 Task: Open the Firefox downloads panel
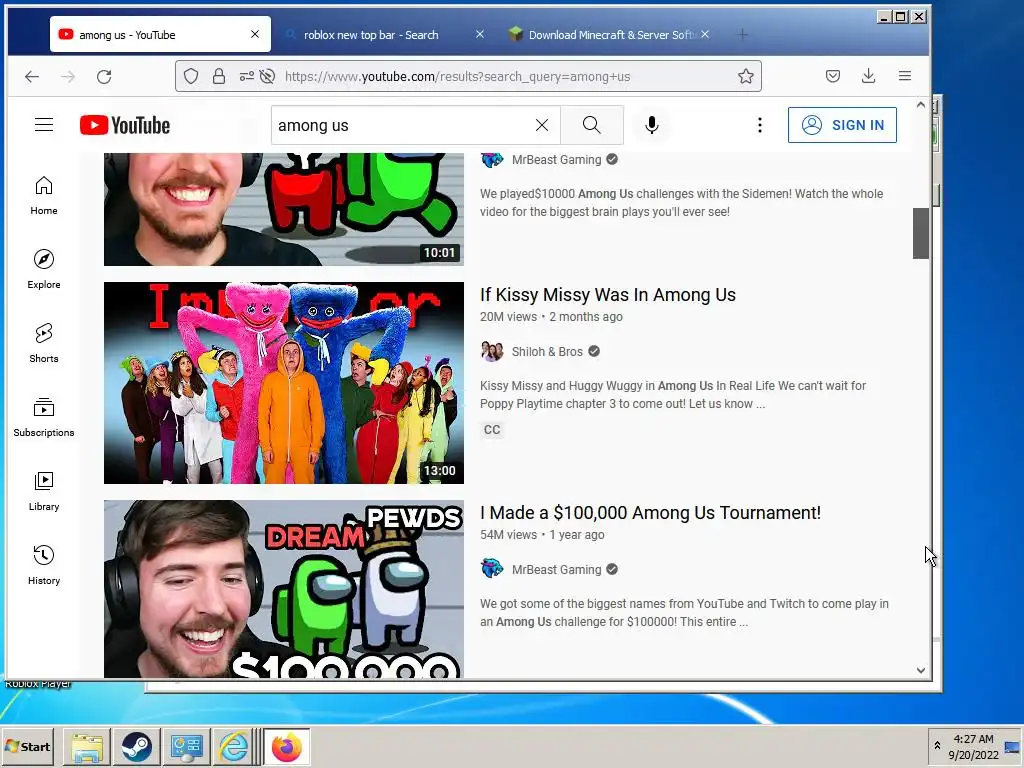(868, 76)
